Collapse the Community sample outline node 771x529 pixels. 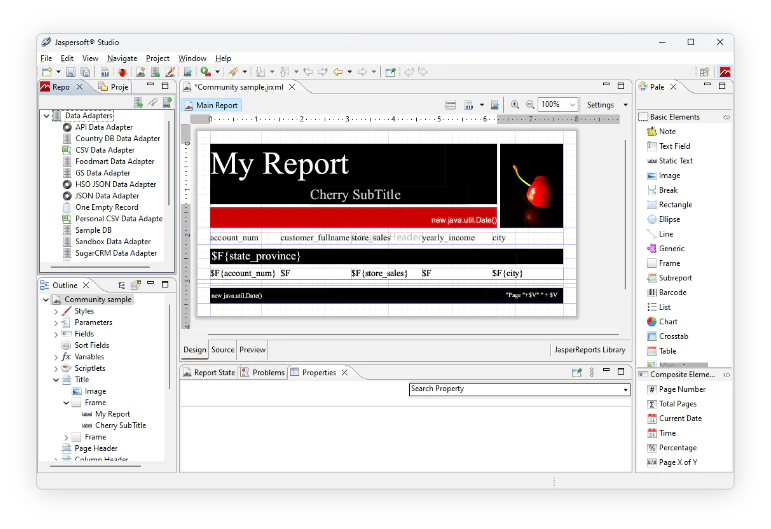(46, 299)
